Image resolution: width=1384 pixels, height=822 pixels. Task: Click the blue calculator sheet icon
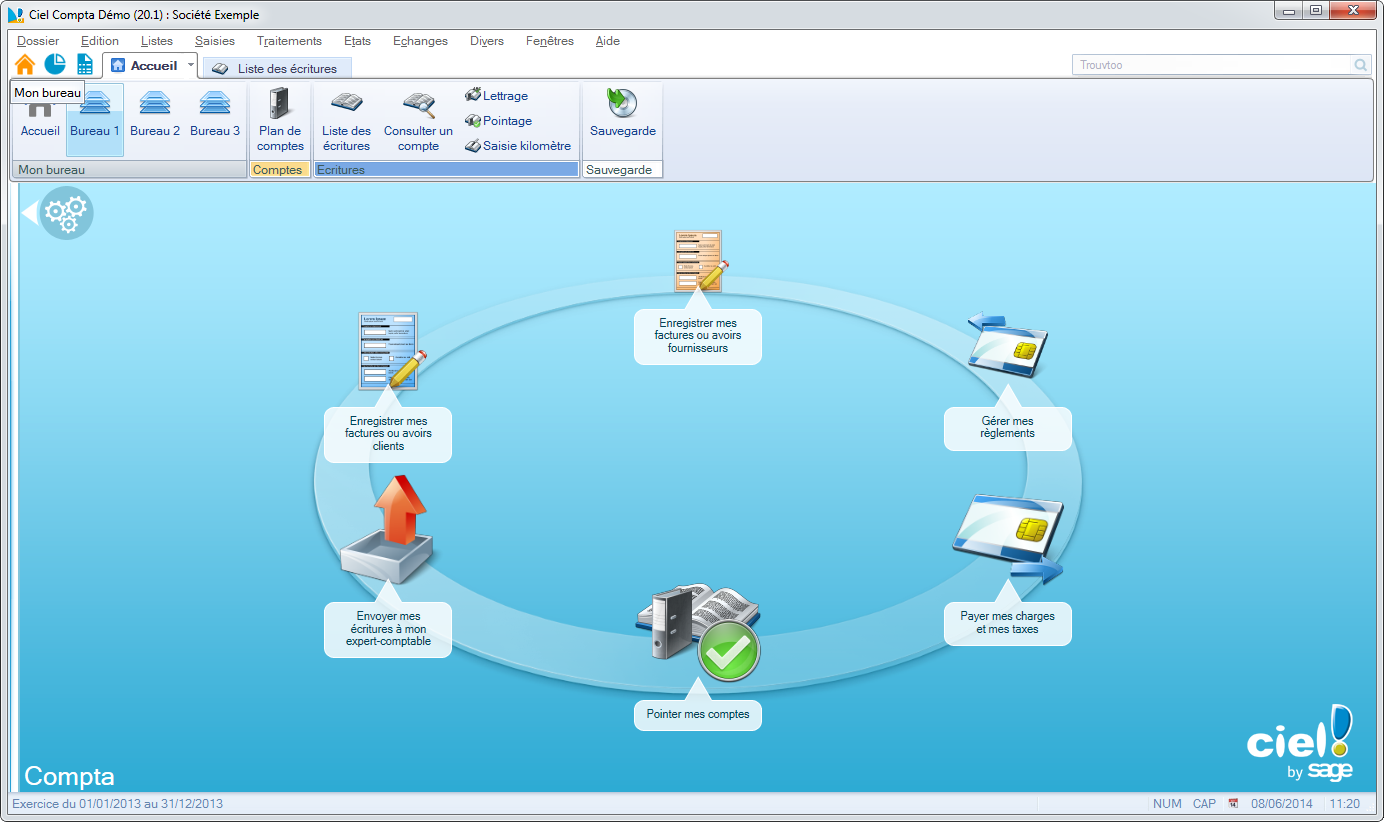[85, 65]
